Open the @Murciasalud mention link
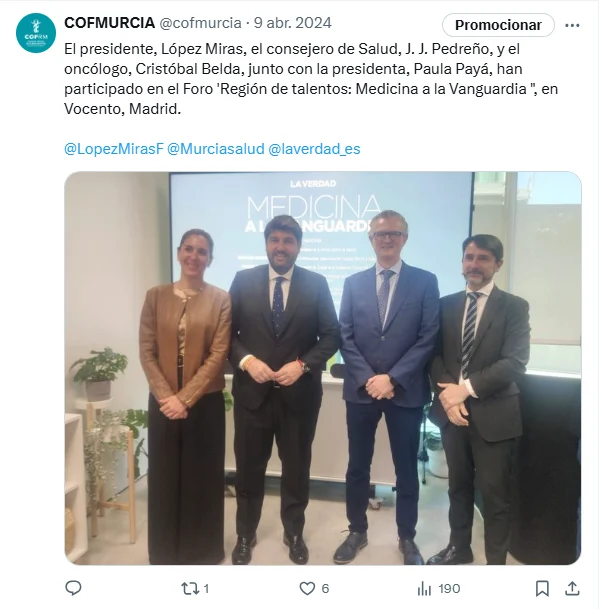Image resolution: width=599 pixels, height=609 pixels. point(216,149)
